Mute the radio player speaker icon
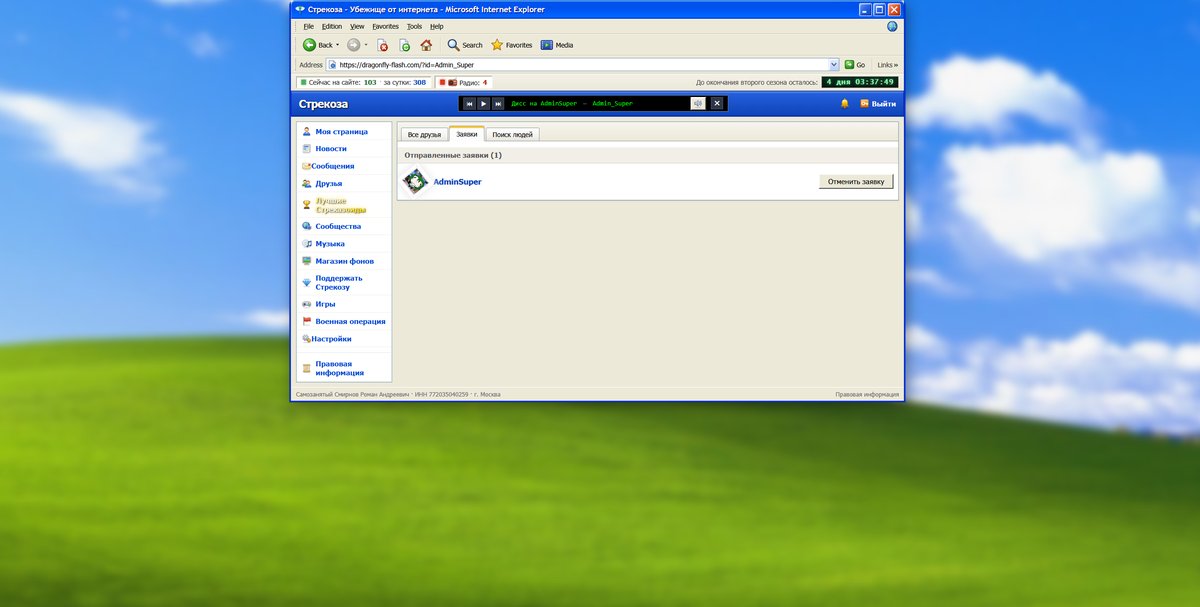Viewport: 1200px width, 607px height. (x=698, y=103)
